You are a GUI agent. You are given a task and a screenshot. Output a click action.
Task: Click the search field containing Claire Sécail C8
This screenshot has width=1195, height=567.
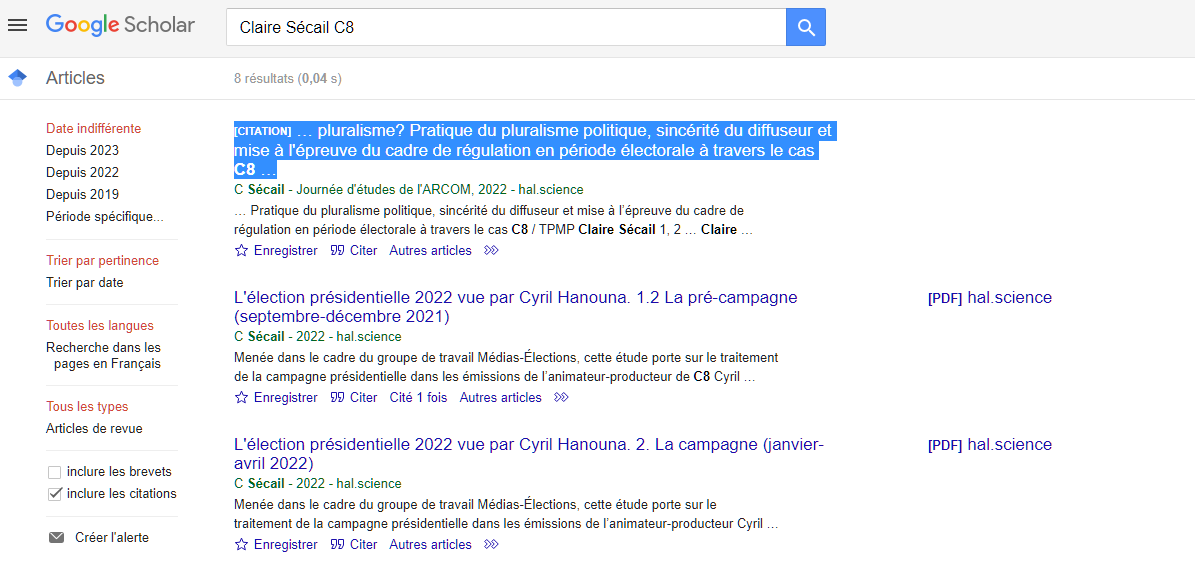(506, 27)
